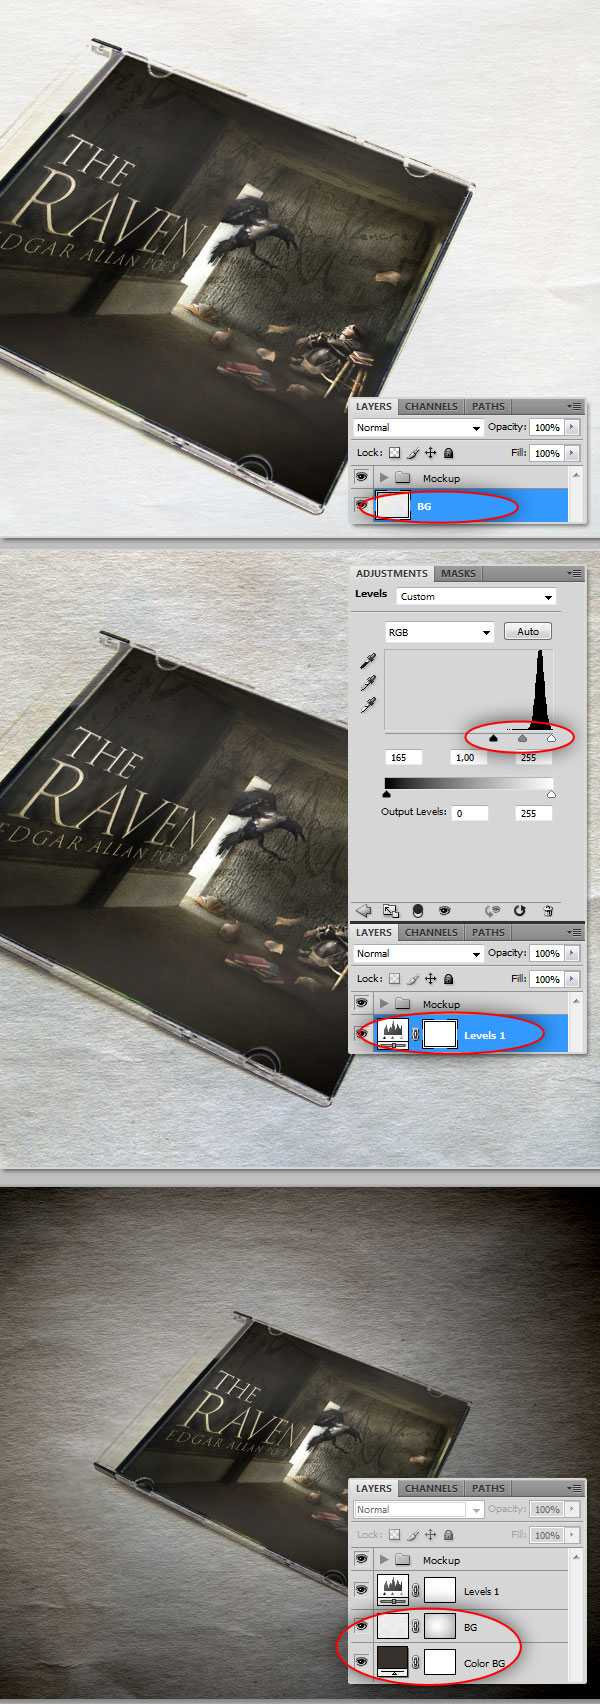The image size is (600, 1704).
Task: Click lock image pixels brush in middle Layers panel
Action: tap(413, 979)
